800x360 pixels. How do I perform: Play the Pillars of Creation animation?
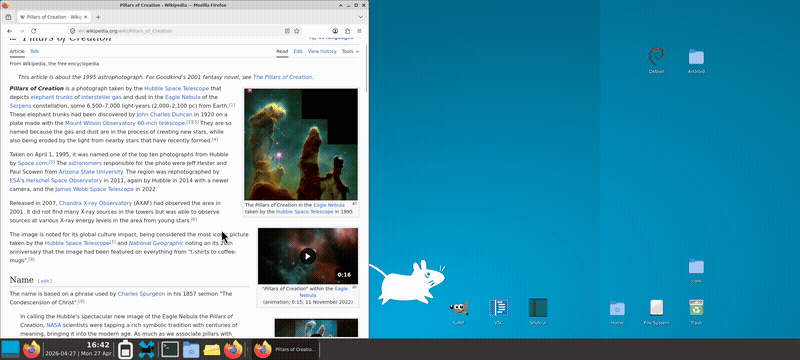308,256
